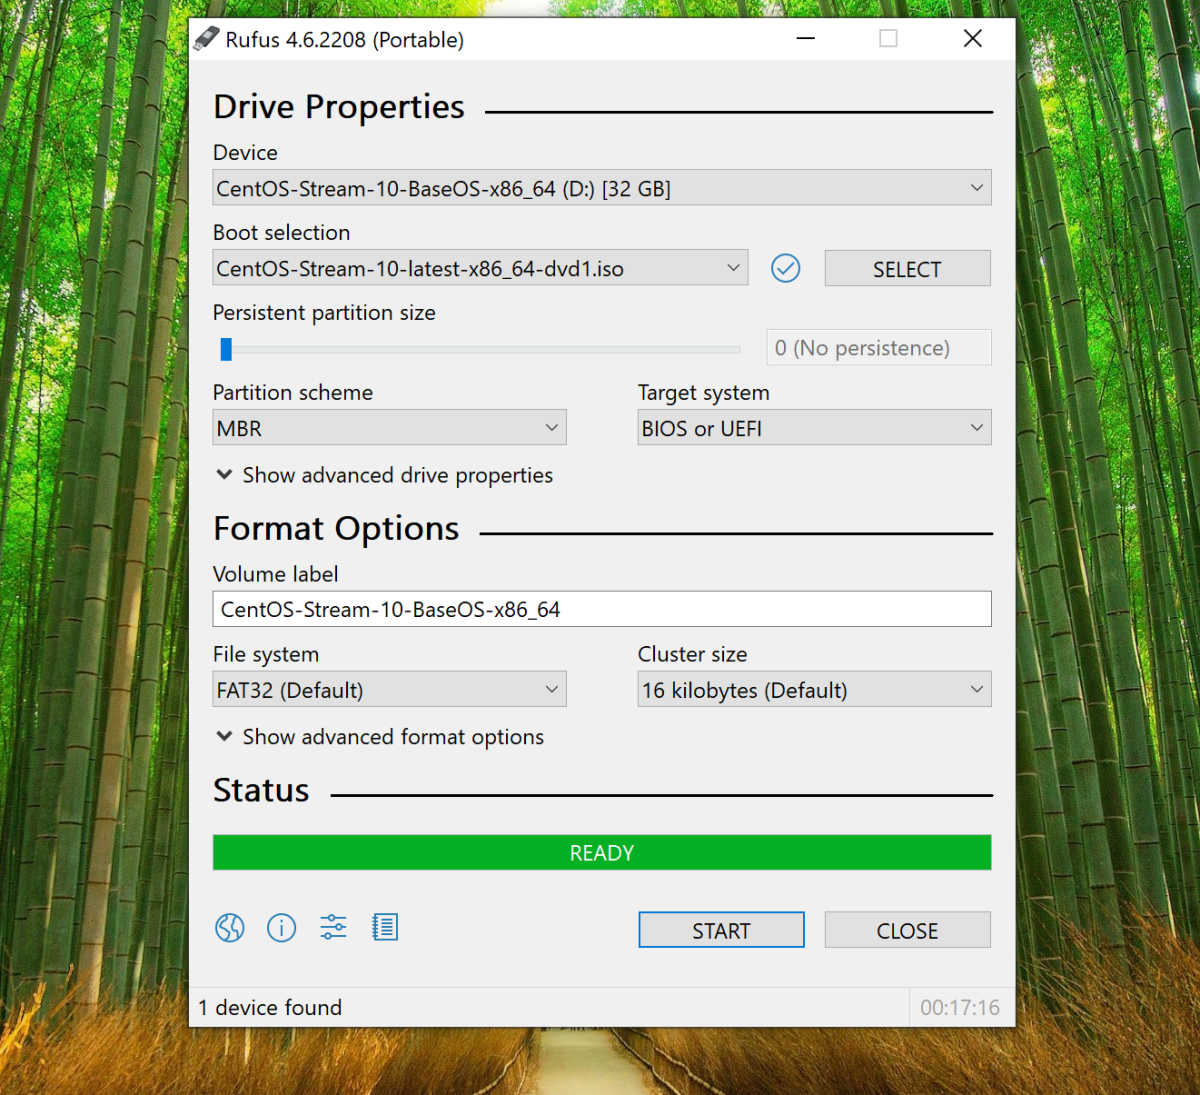Click into the Volume label text field

[602, 609]
